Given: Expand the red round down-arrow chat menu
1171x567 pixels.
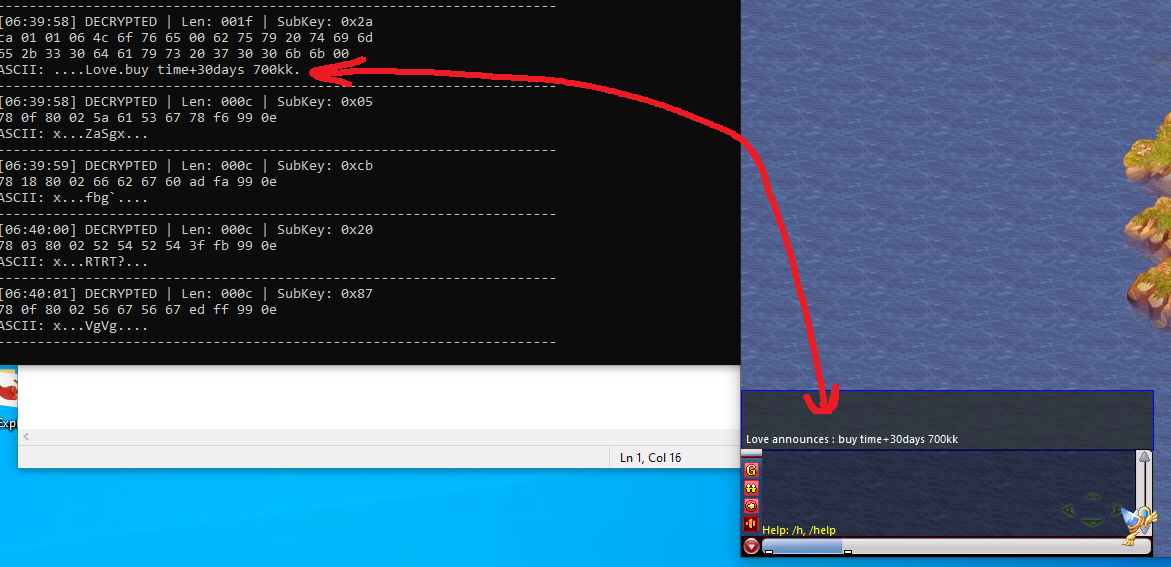Looking at the screenshot, I should 751,546.
